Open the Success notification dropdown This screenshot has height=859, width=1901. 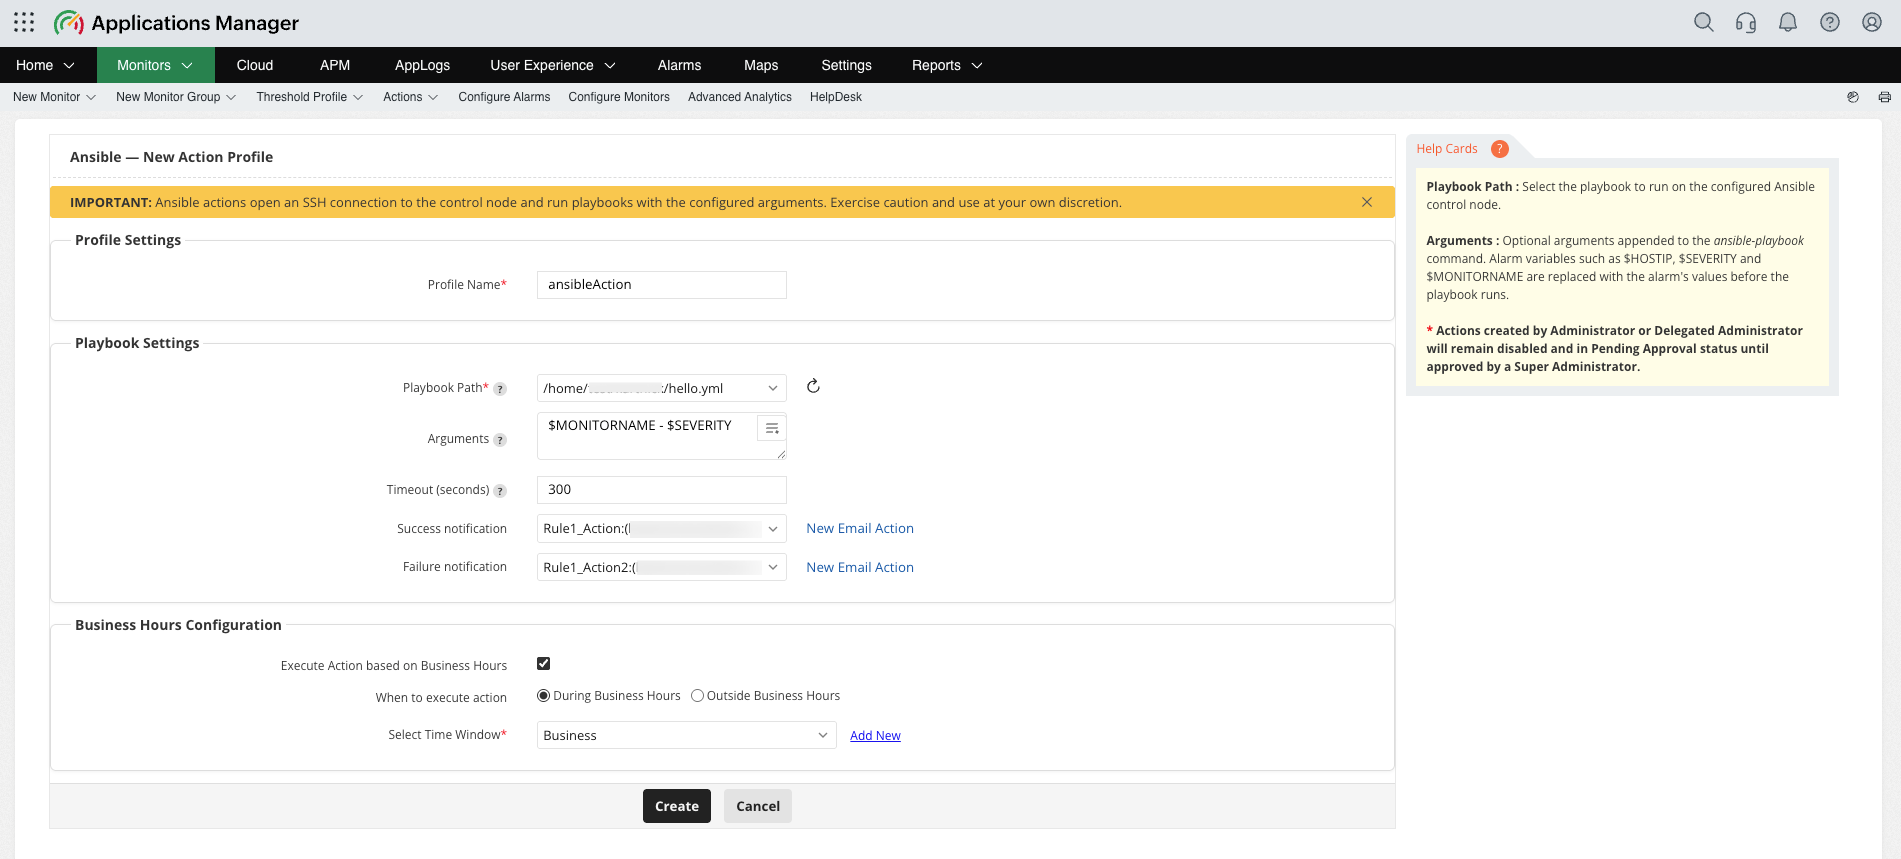[661, 528]
